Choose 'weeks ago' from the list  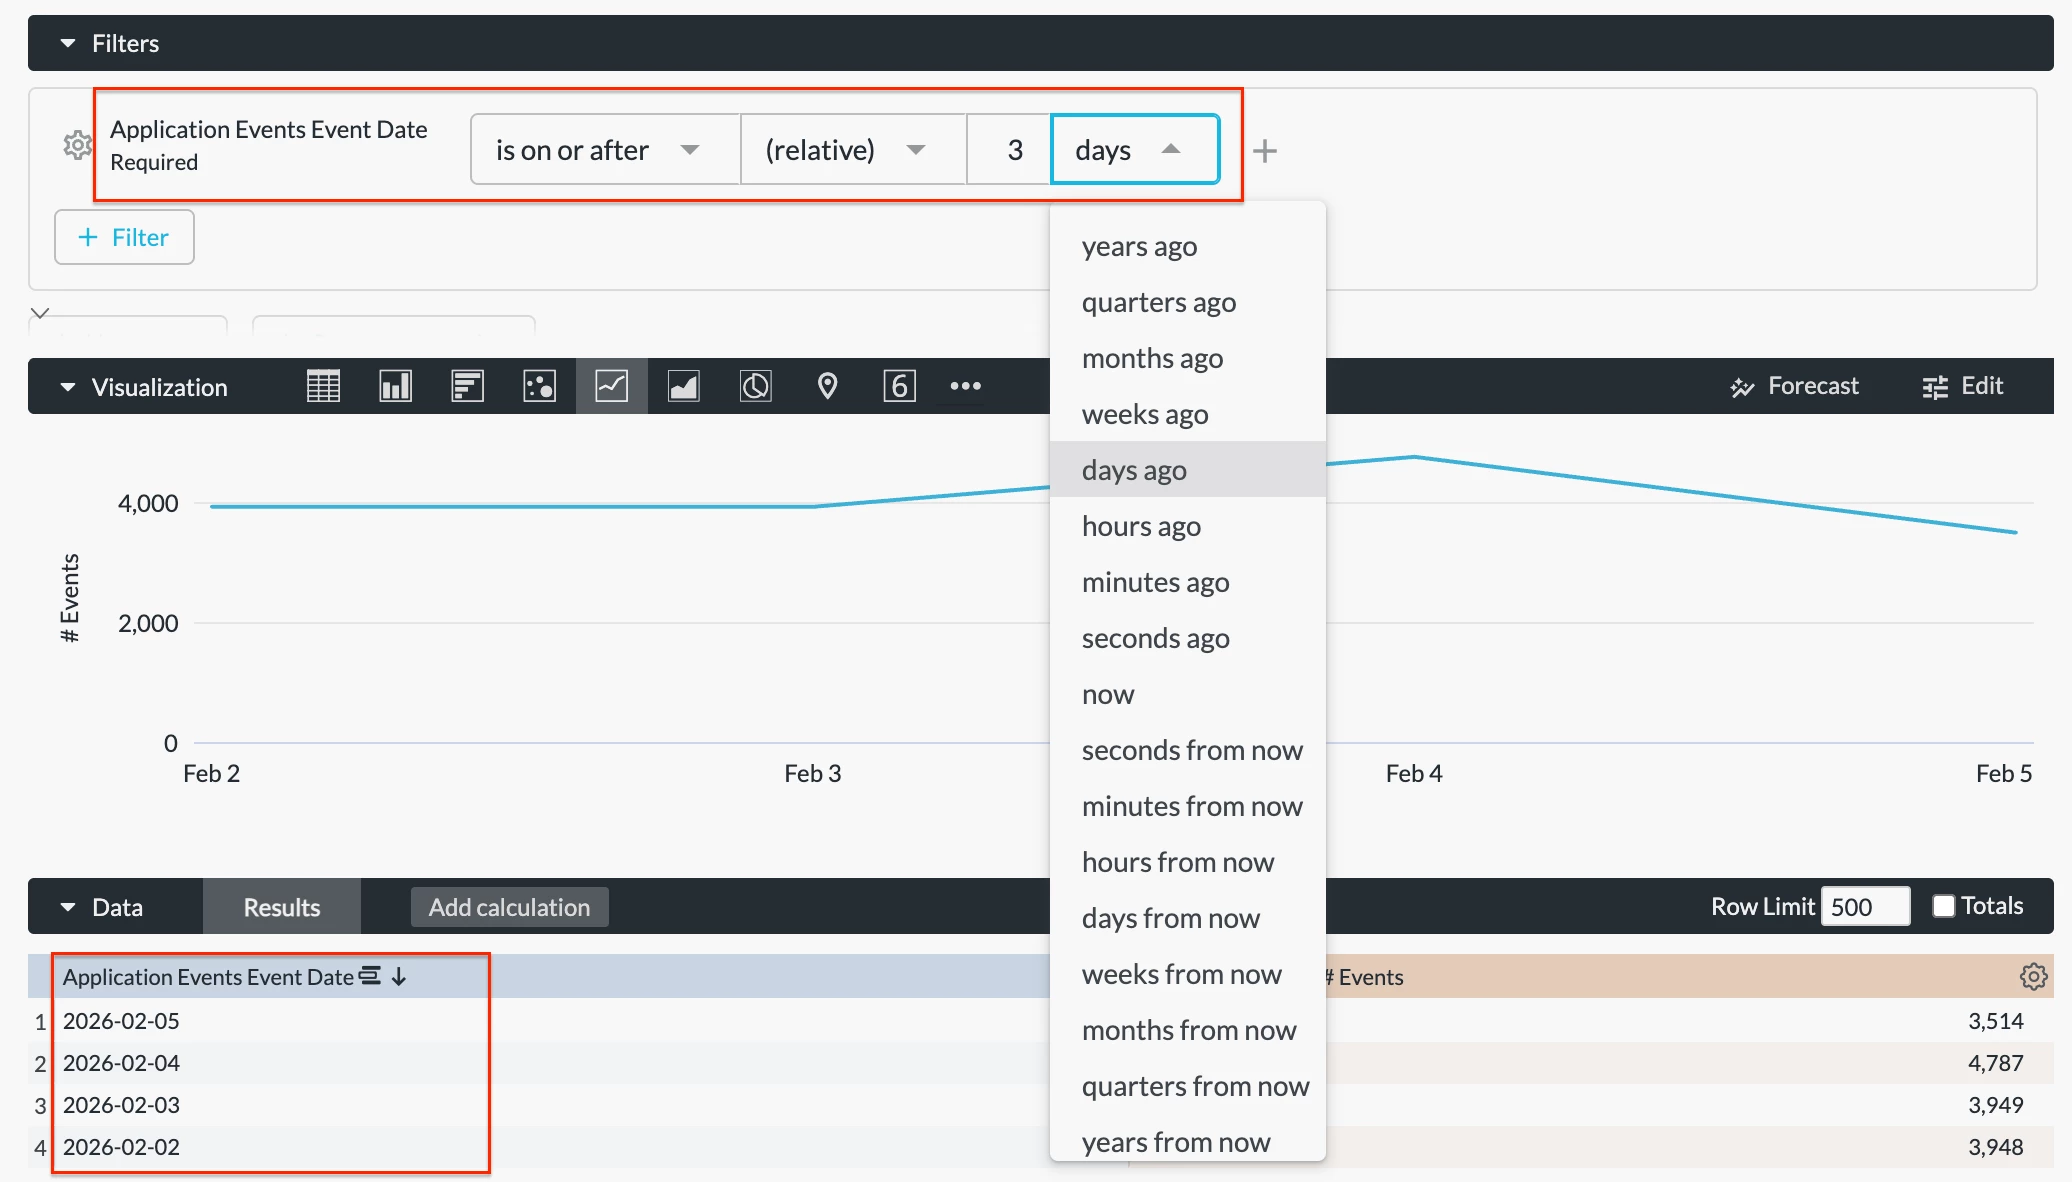[x=1145, y=414]
